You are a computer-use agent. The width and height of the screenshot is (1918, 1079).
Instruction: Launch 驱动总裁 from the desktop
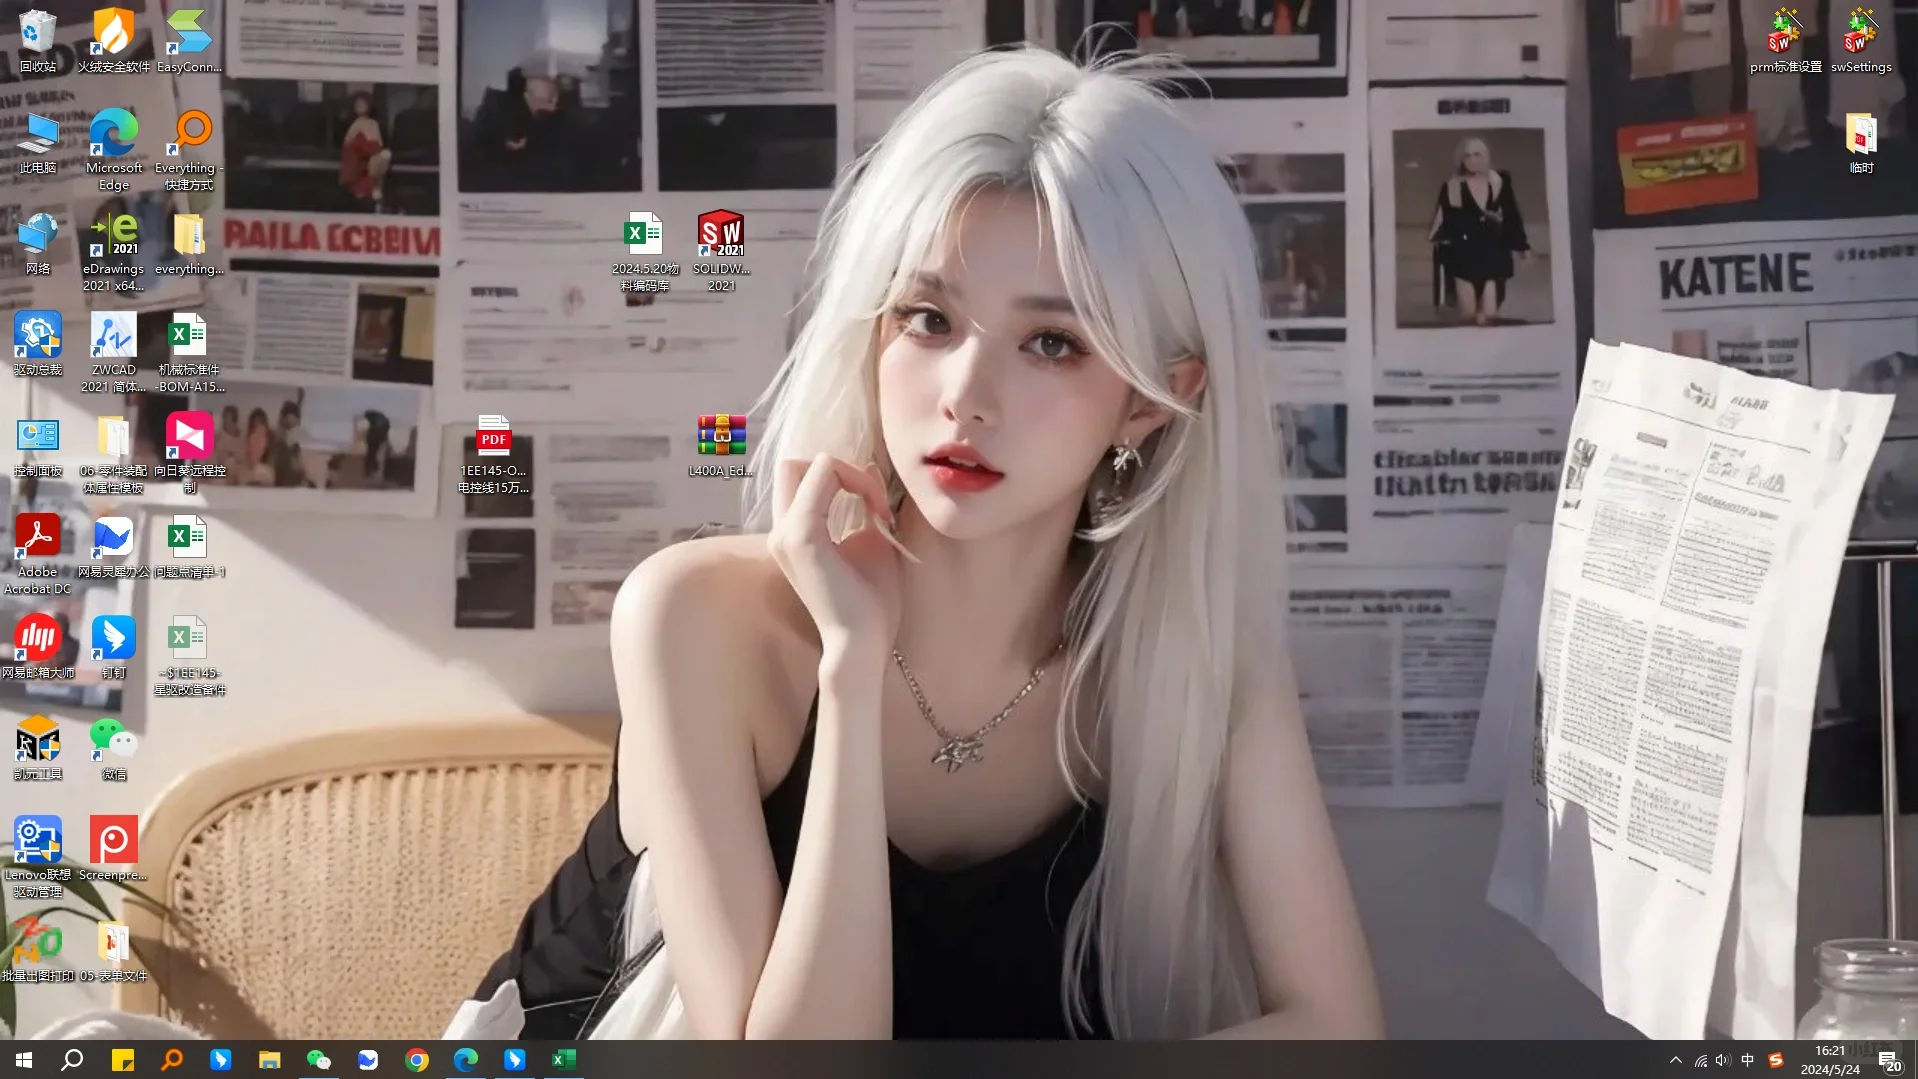click(38, 344)
